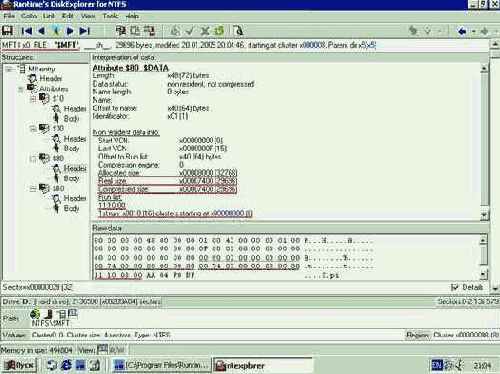The width and height of the screenshot is (500, 374).
Task: Jump to the last sector arrow
Action: pyautogui.click(x=85, y=31)
